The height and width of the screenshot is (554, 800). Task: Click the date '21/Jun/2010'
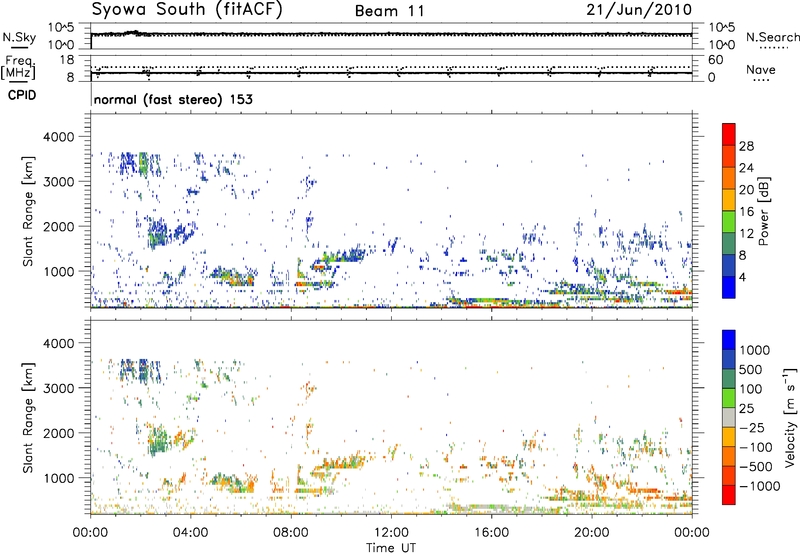click(639, 10)
